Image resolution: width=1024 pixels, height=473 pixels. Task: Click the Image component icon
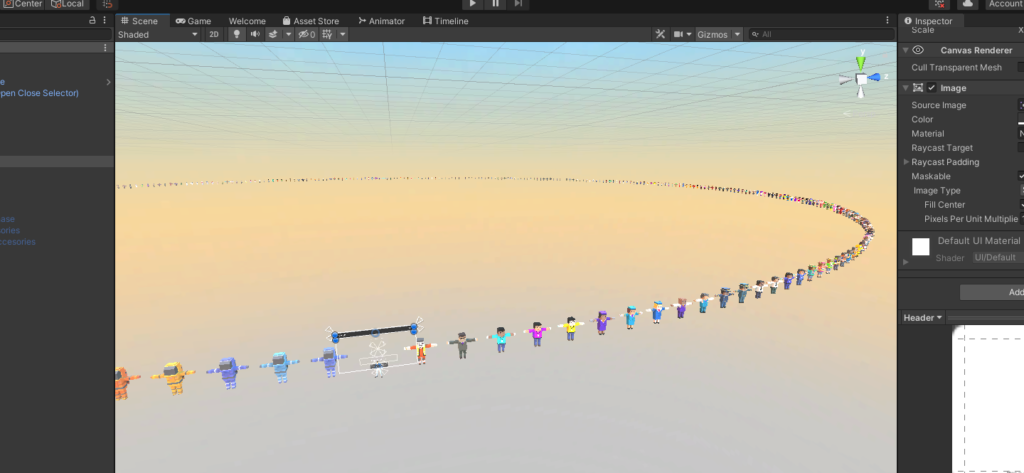point(918,88)
